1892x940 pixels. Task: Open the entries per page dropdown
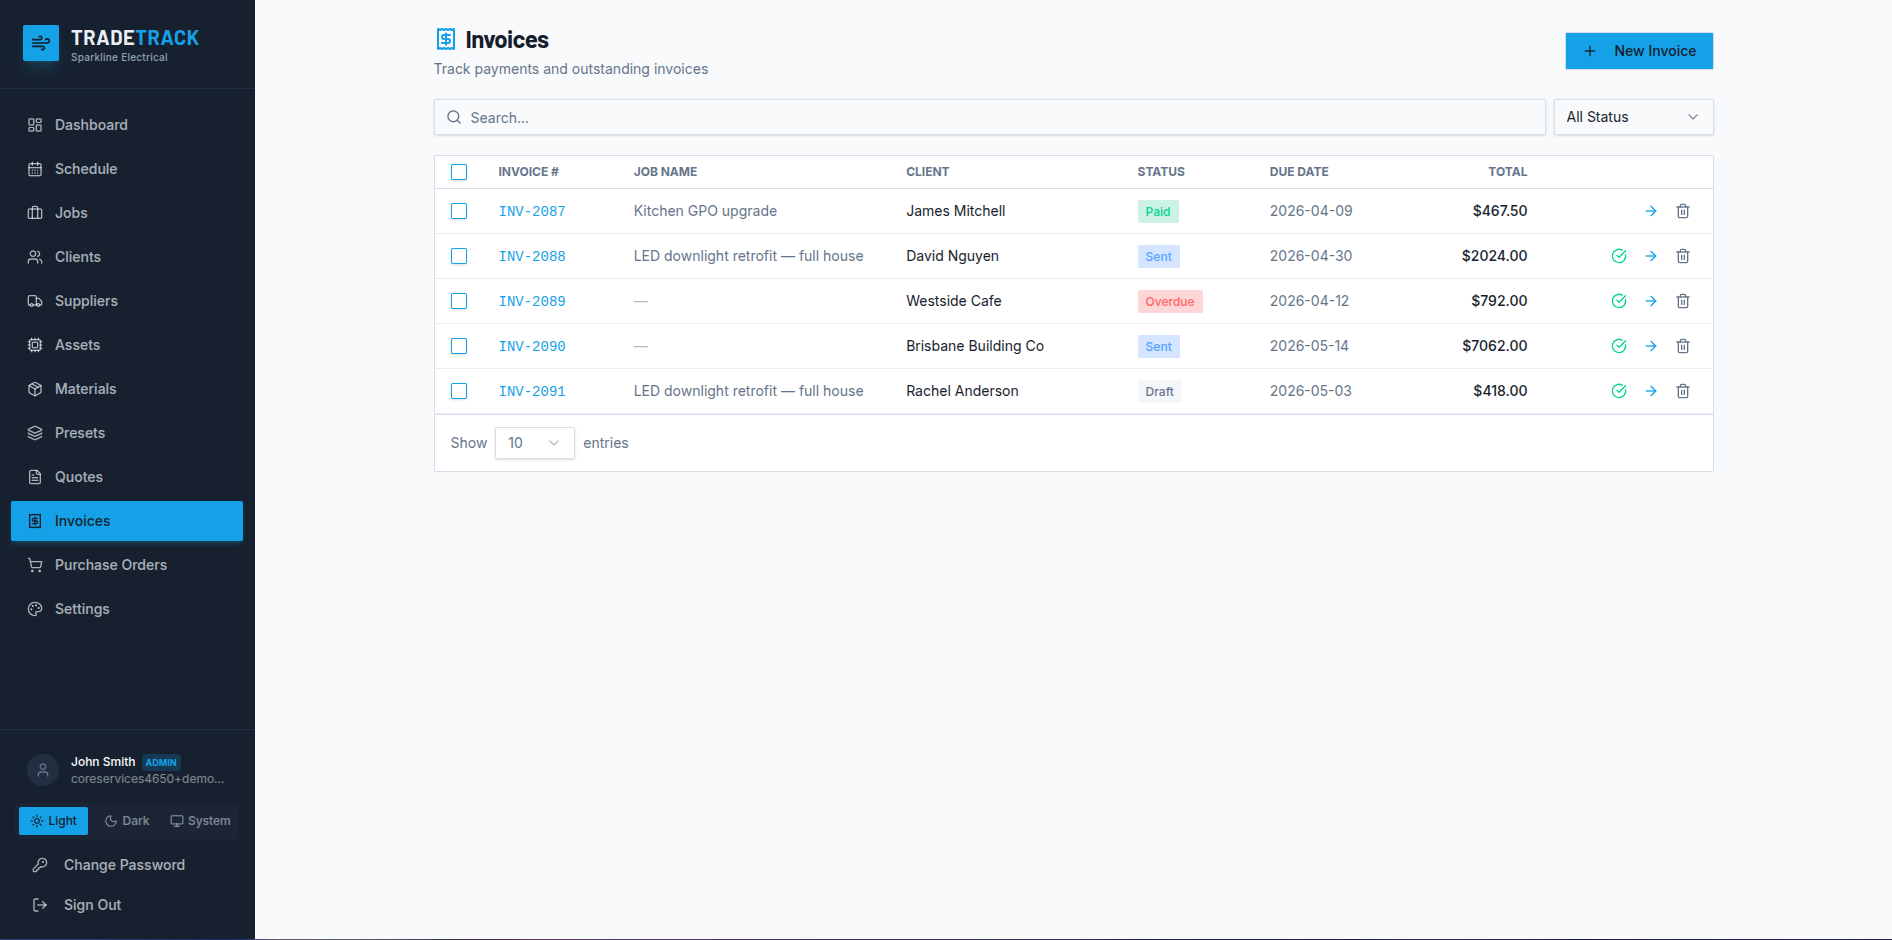pyautogui.click(x=534, y=443)
